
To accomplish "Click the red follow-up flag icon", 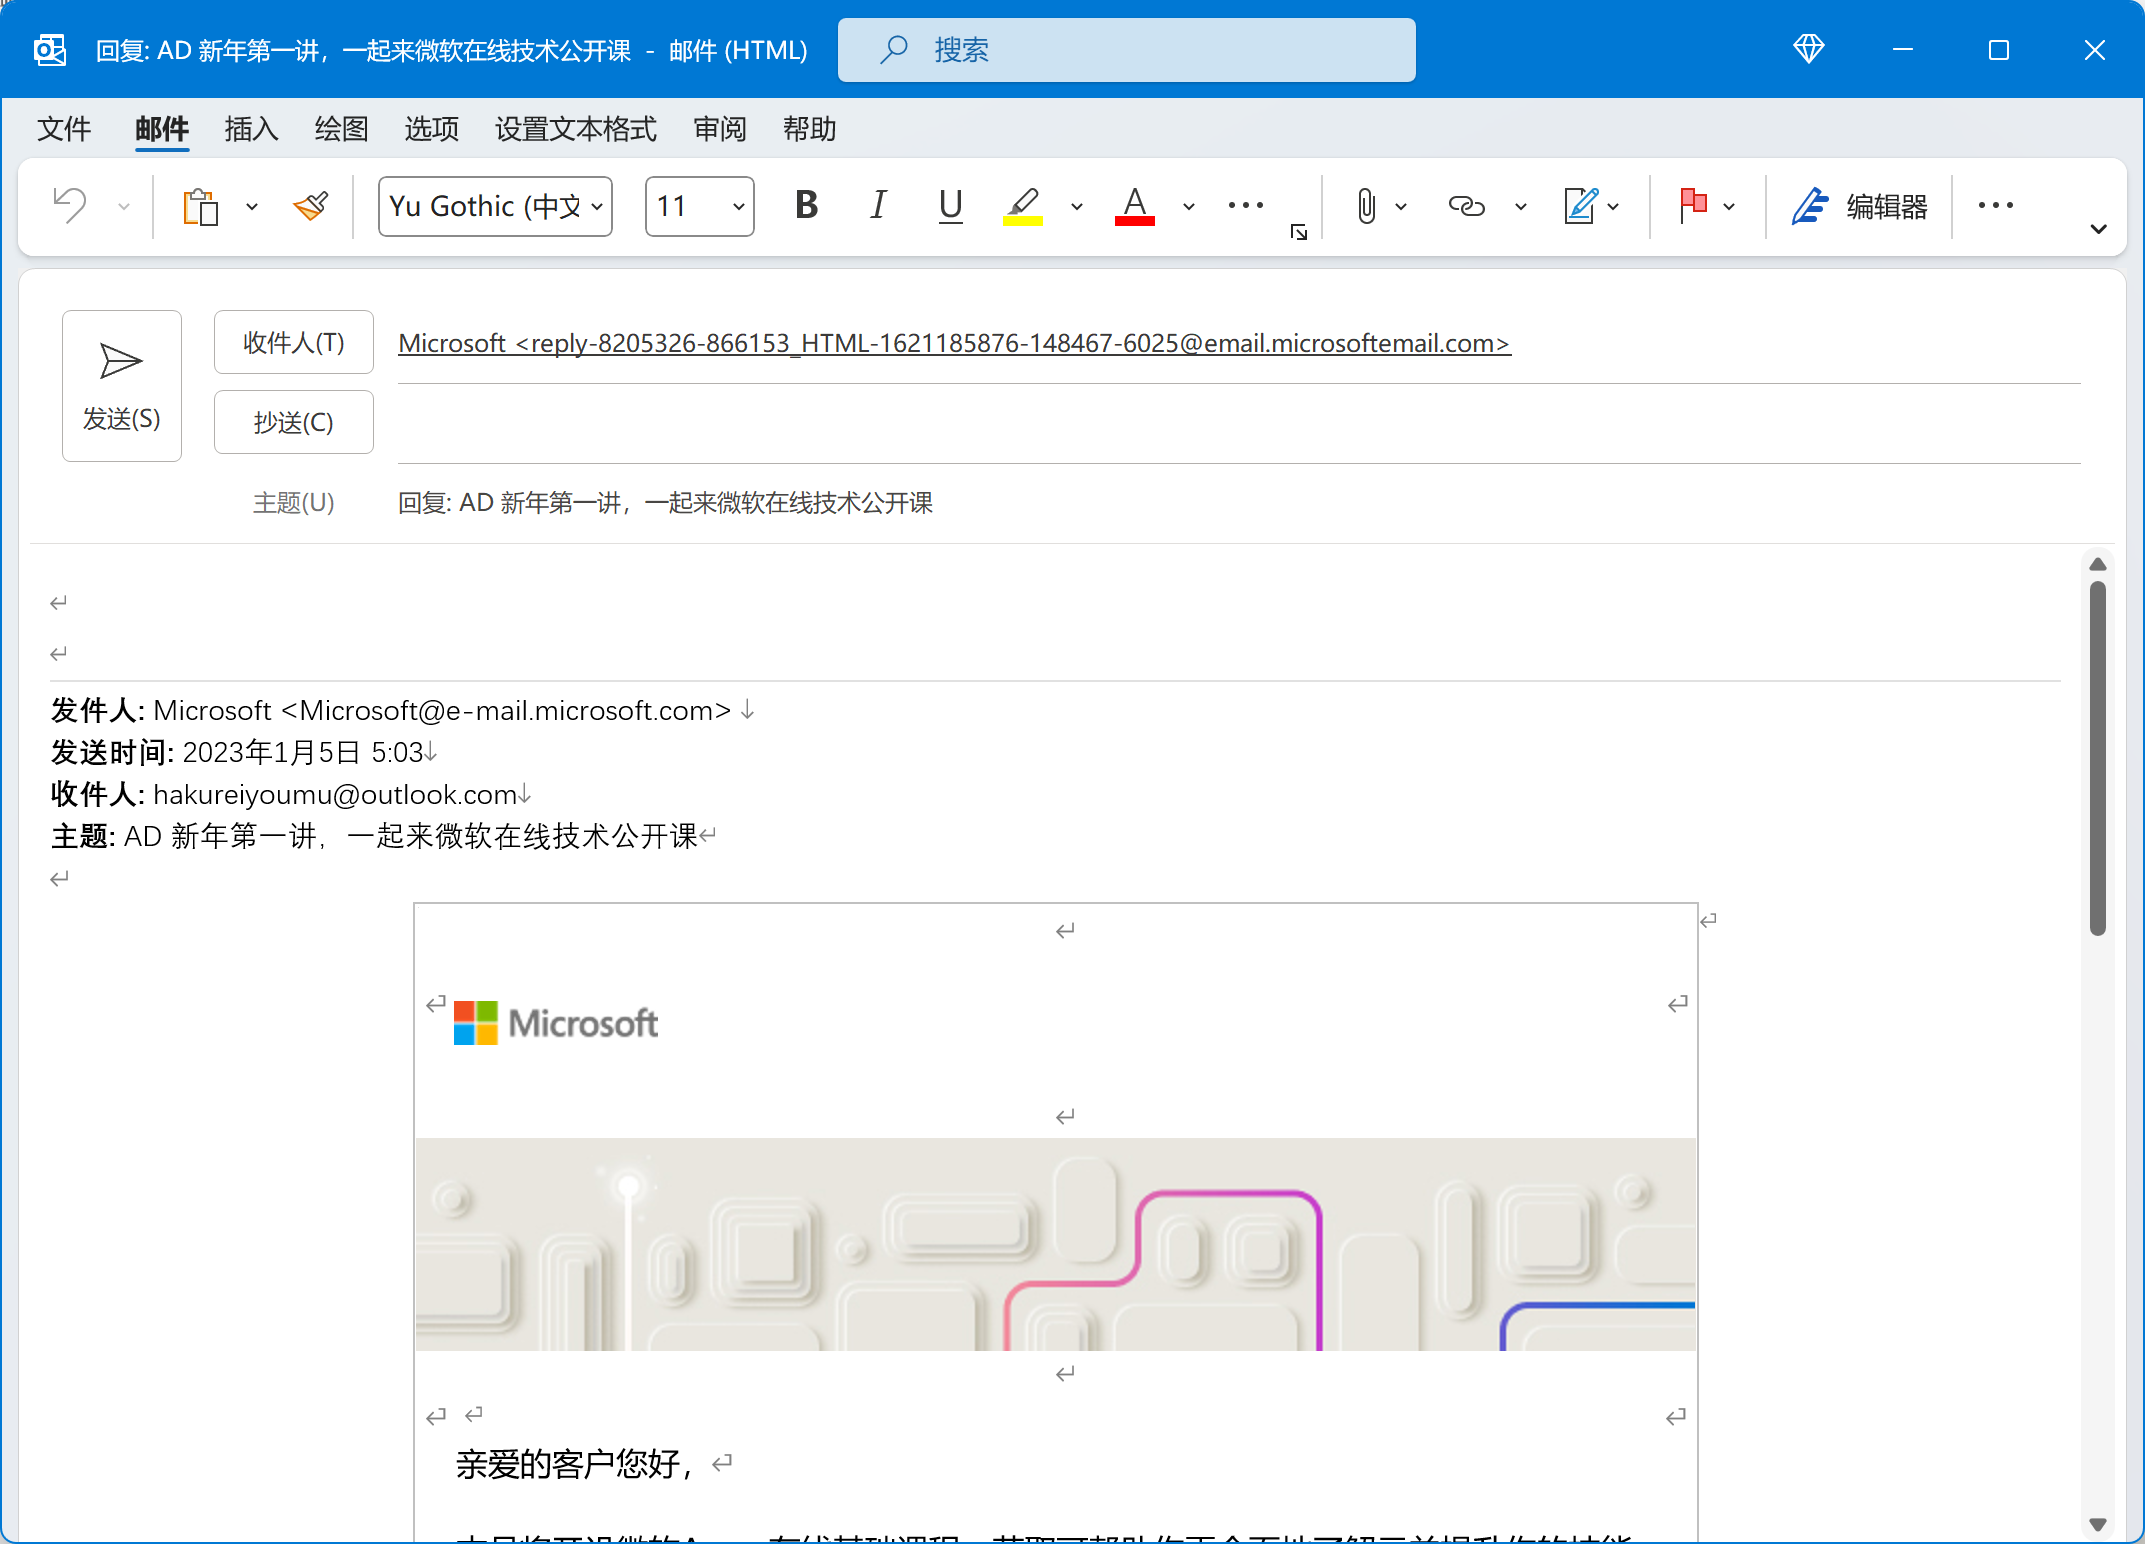I will click(1692, 206).
